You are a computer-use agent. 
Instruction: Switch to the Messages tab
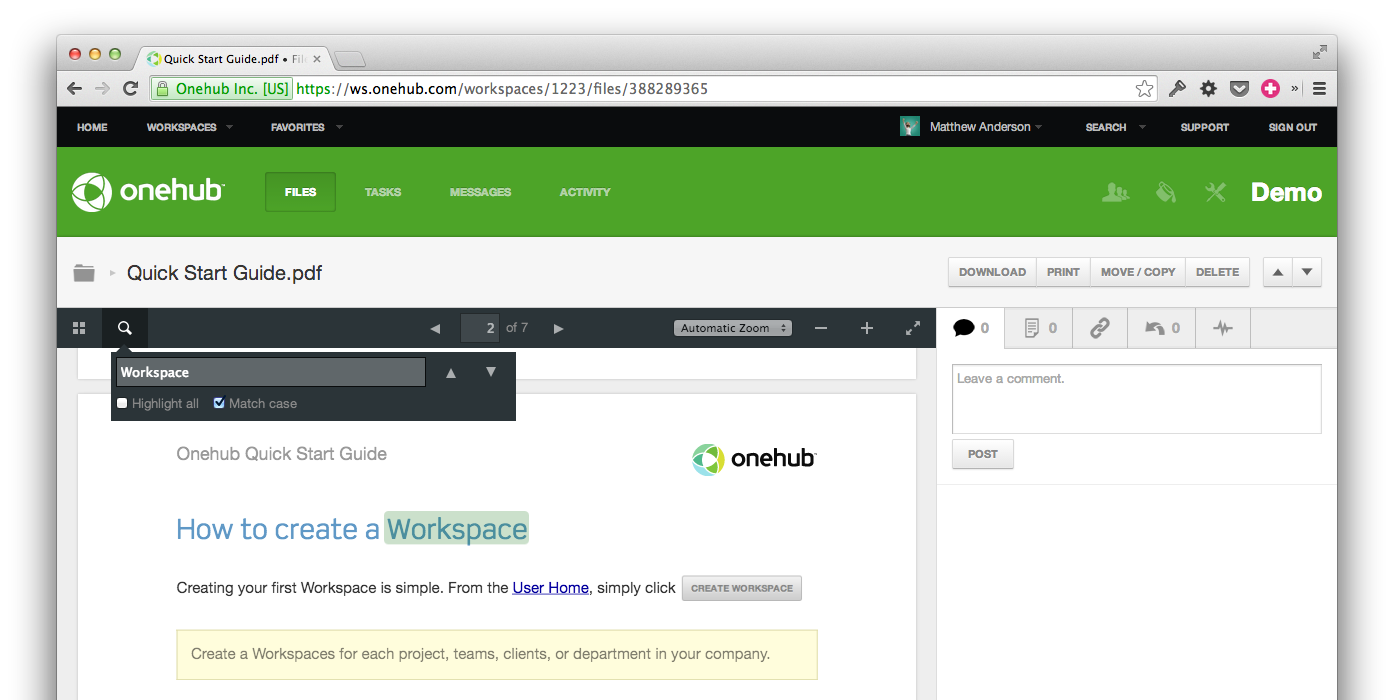tap(480, 192)
